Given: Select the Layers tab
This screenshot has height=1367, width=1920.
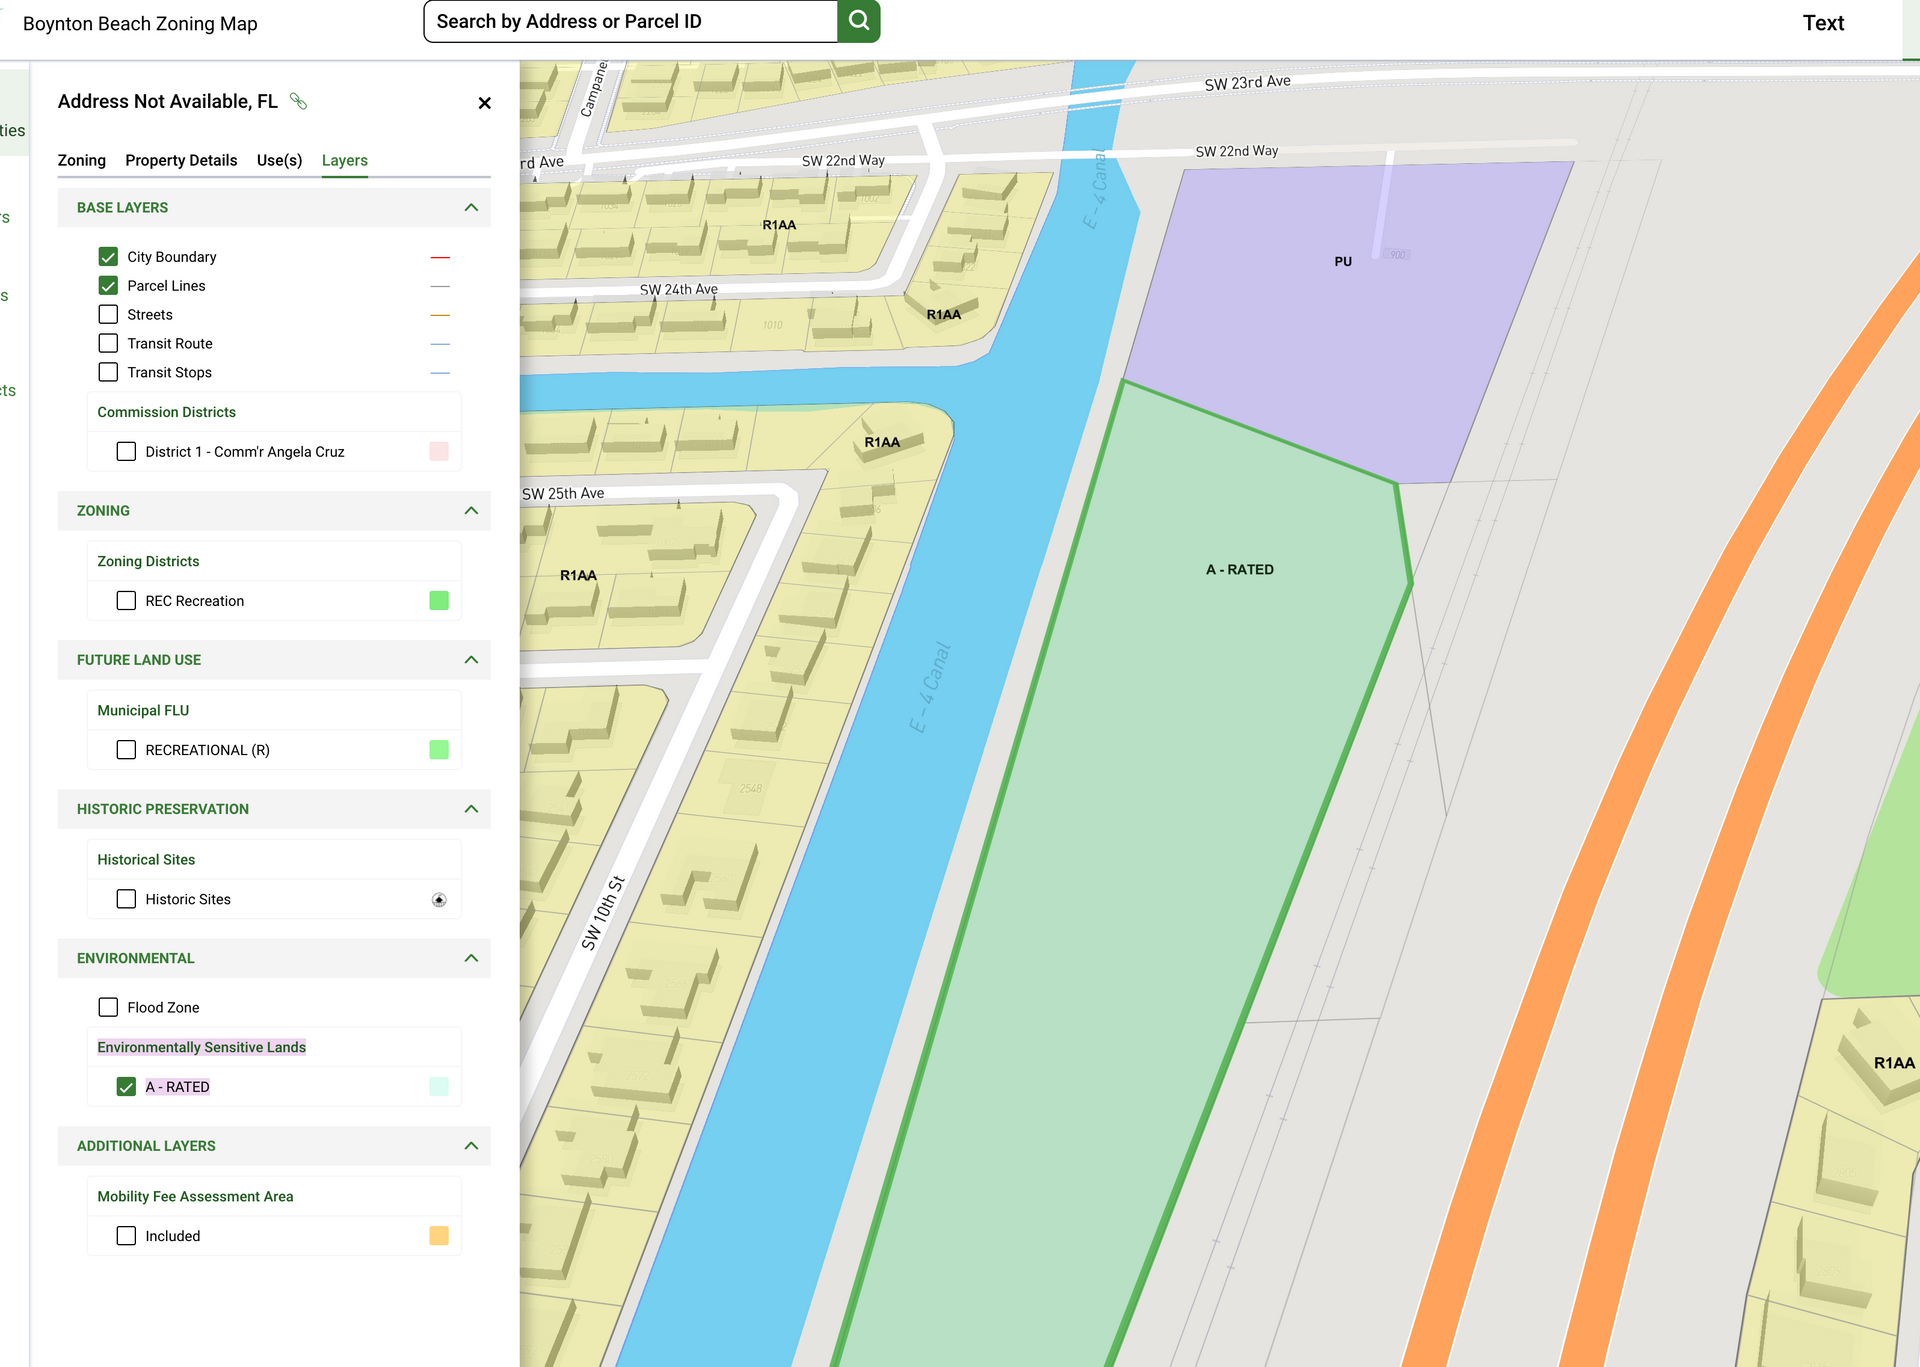Looking at the screenshot, I should click(x=345, y=160).
